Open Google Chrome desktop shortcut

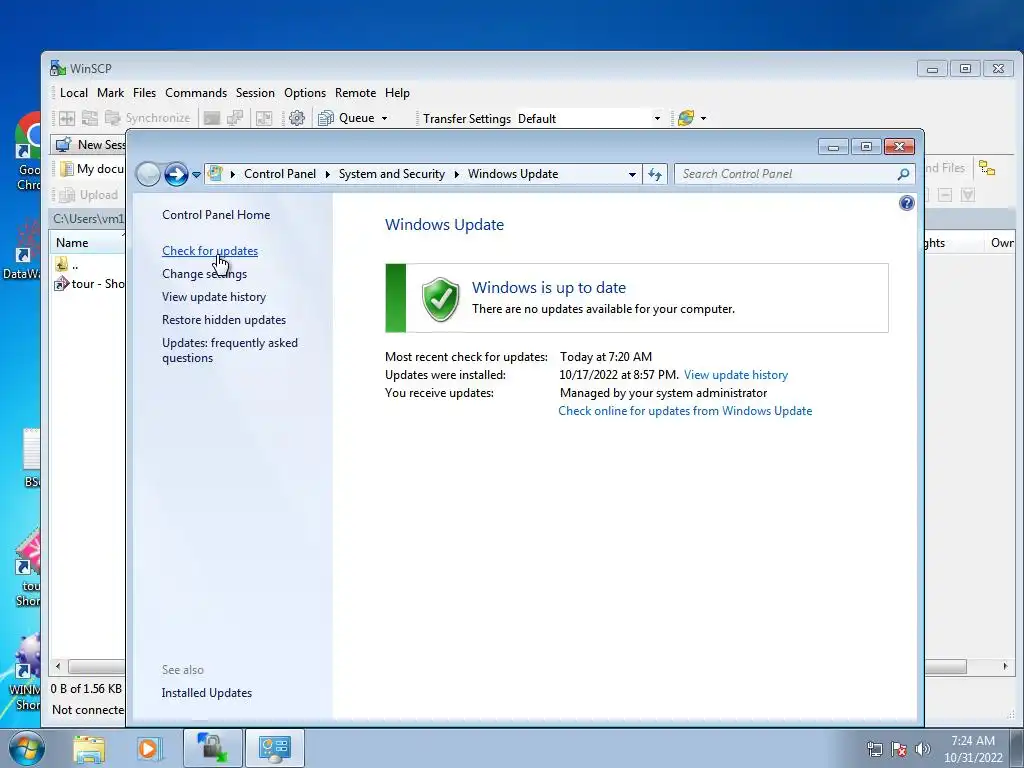coord(27,152)
